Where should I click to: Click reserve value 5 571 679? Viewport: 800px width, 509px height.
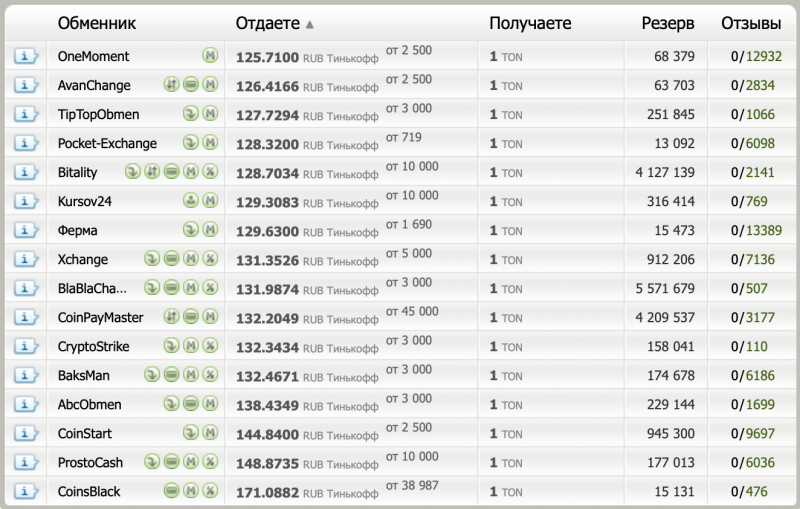click(x=665, y=289)
